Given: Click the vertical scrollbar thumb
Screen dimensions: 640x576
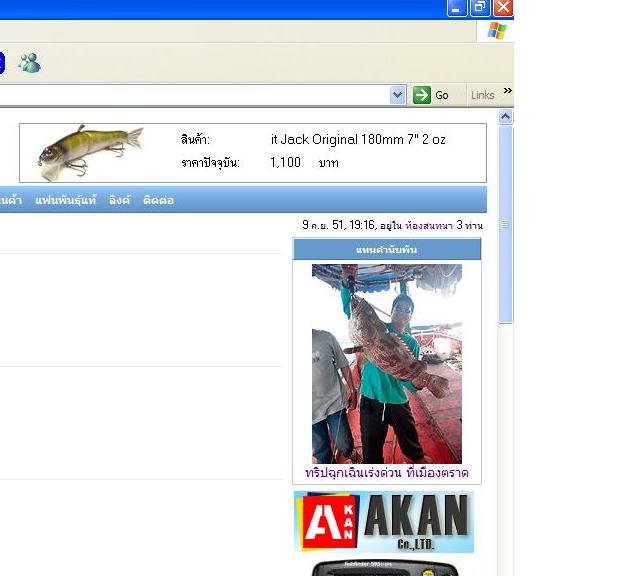Looking at the screenshot, I should point(505,225).
